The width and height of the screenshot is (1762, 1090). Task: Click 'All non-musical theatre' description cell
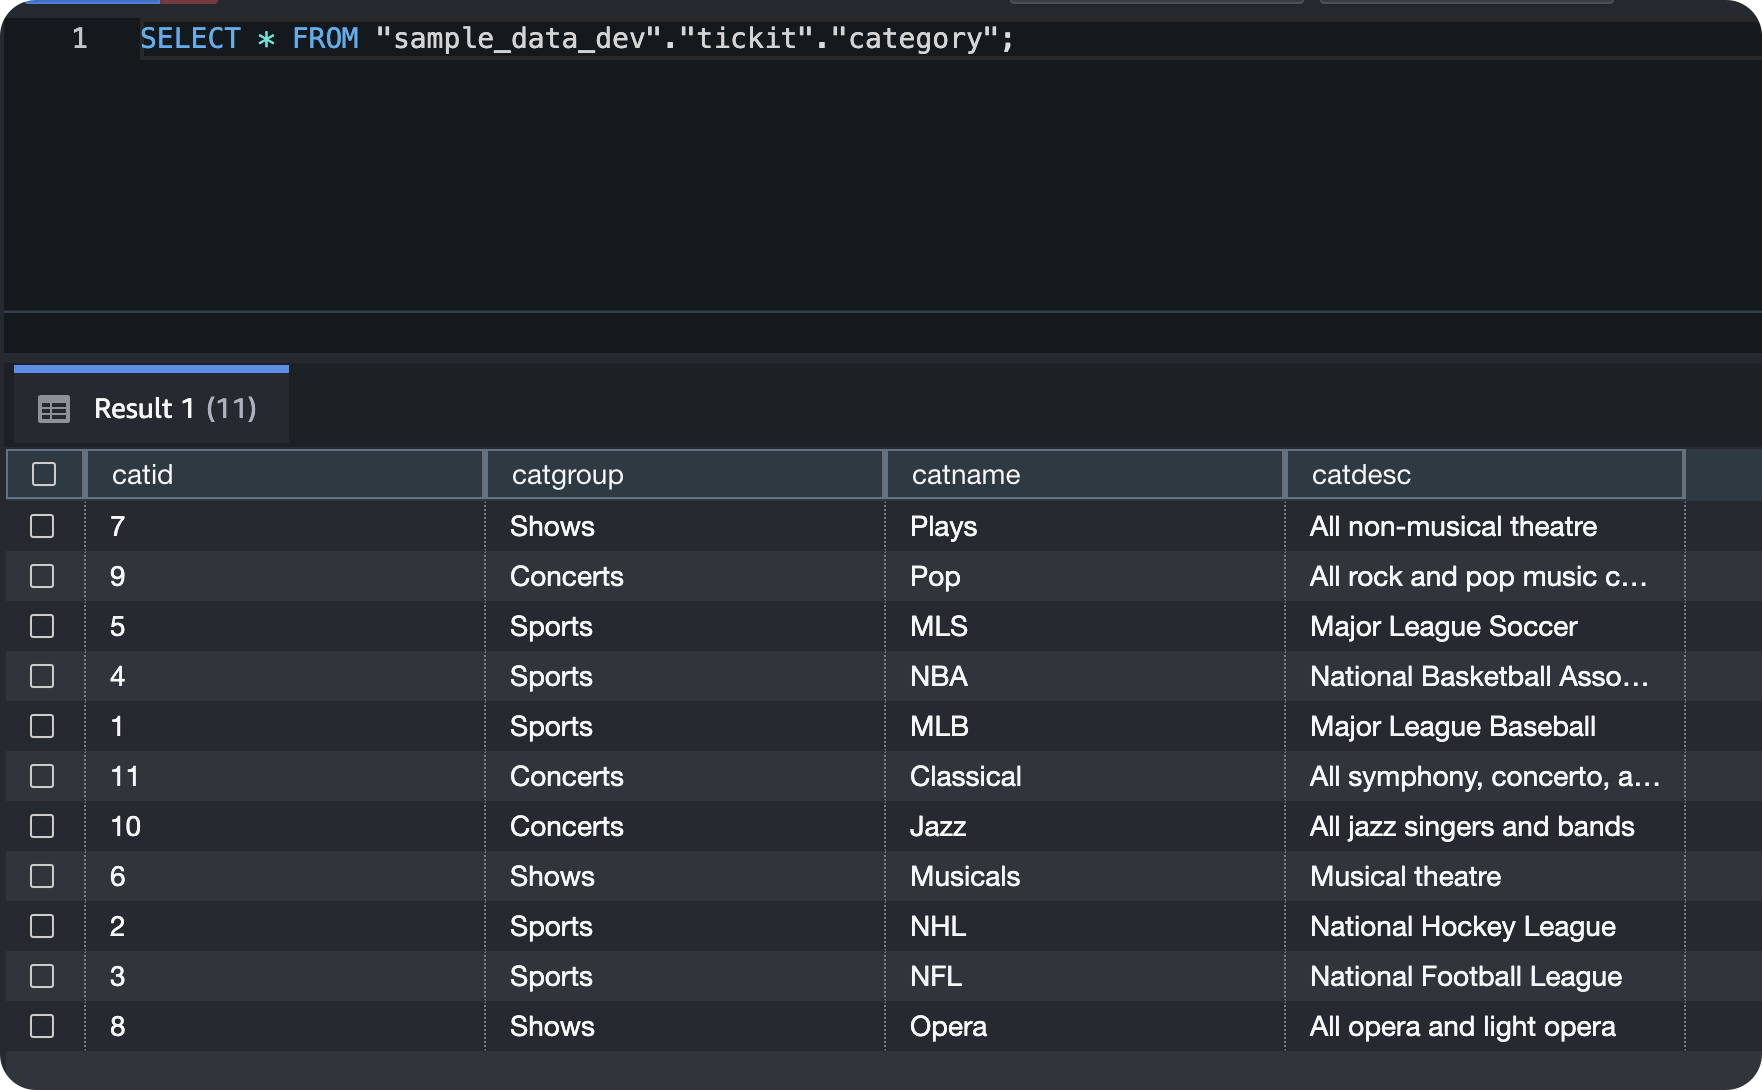click(x=1485, y=526)
